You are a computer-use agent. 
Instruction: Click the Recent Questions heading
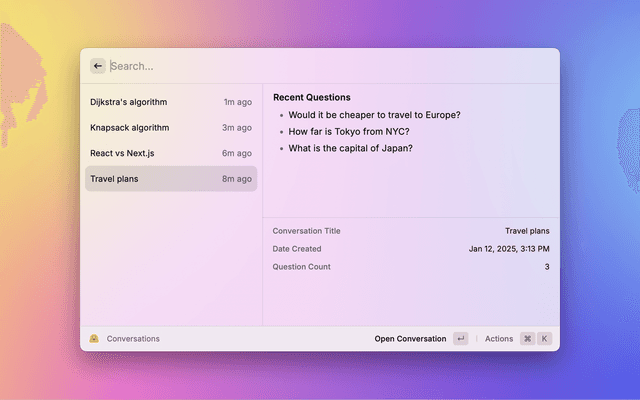[x=311, y=98]
